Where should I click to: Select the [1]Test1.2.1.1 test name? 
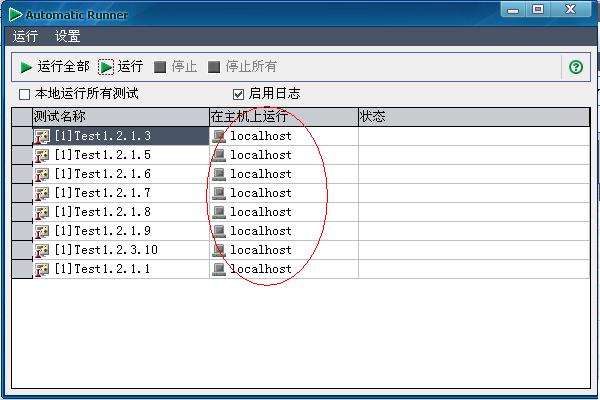103,269
